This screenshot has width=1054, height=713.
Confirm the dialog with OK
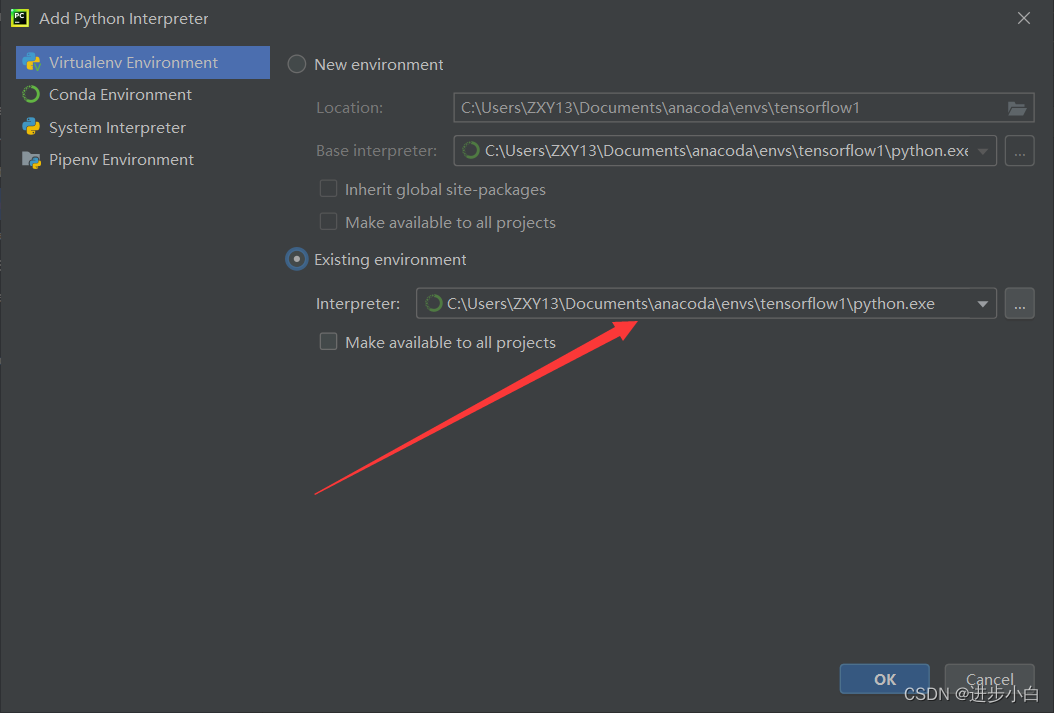pyautogui.click(x=885, y=679)
